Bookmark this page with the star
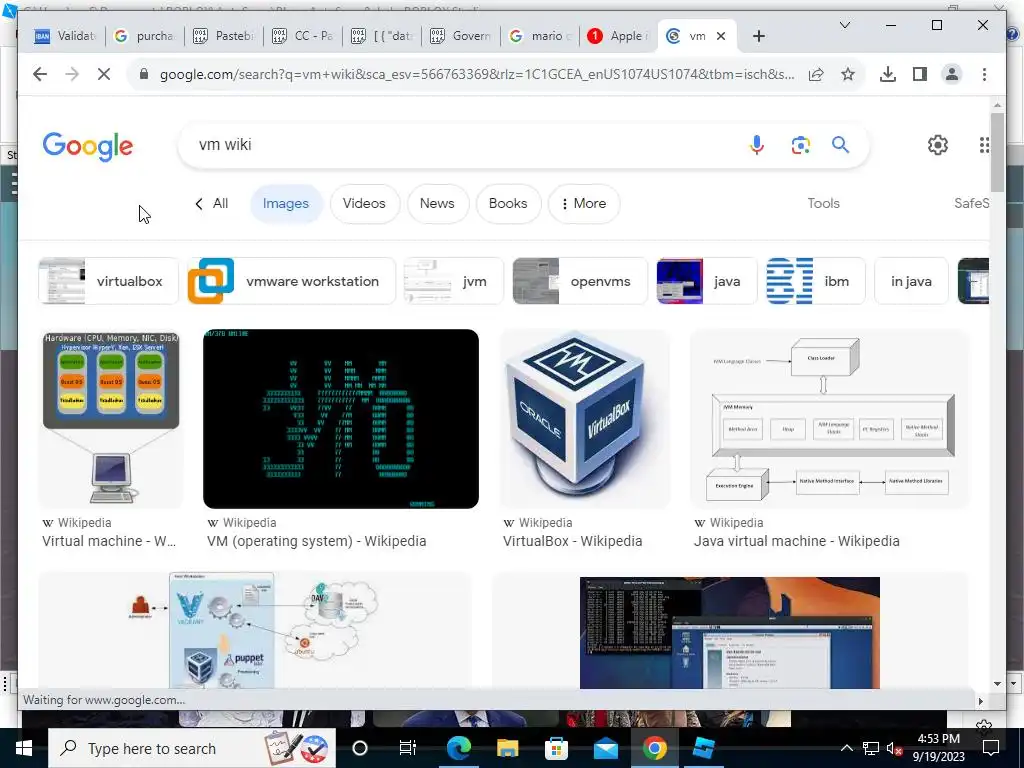Image resolution: width=1024 pixels, height=768 pixels. 848,74
